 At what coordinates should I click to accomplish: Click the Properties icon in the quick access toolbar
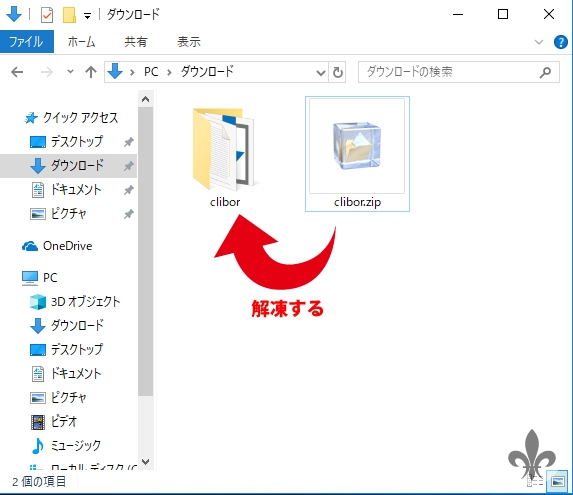tap(47, 15)
